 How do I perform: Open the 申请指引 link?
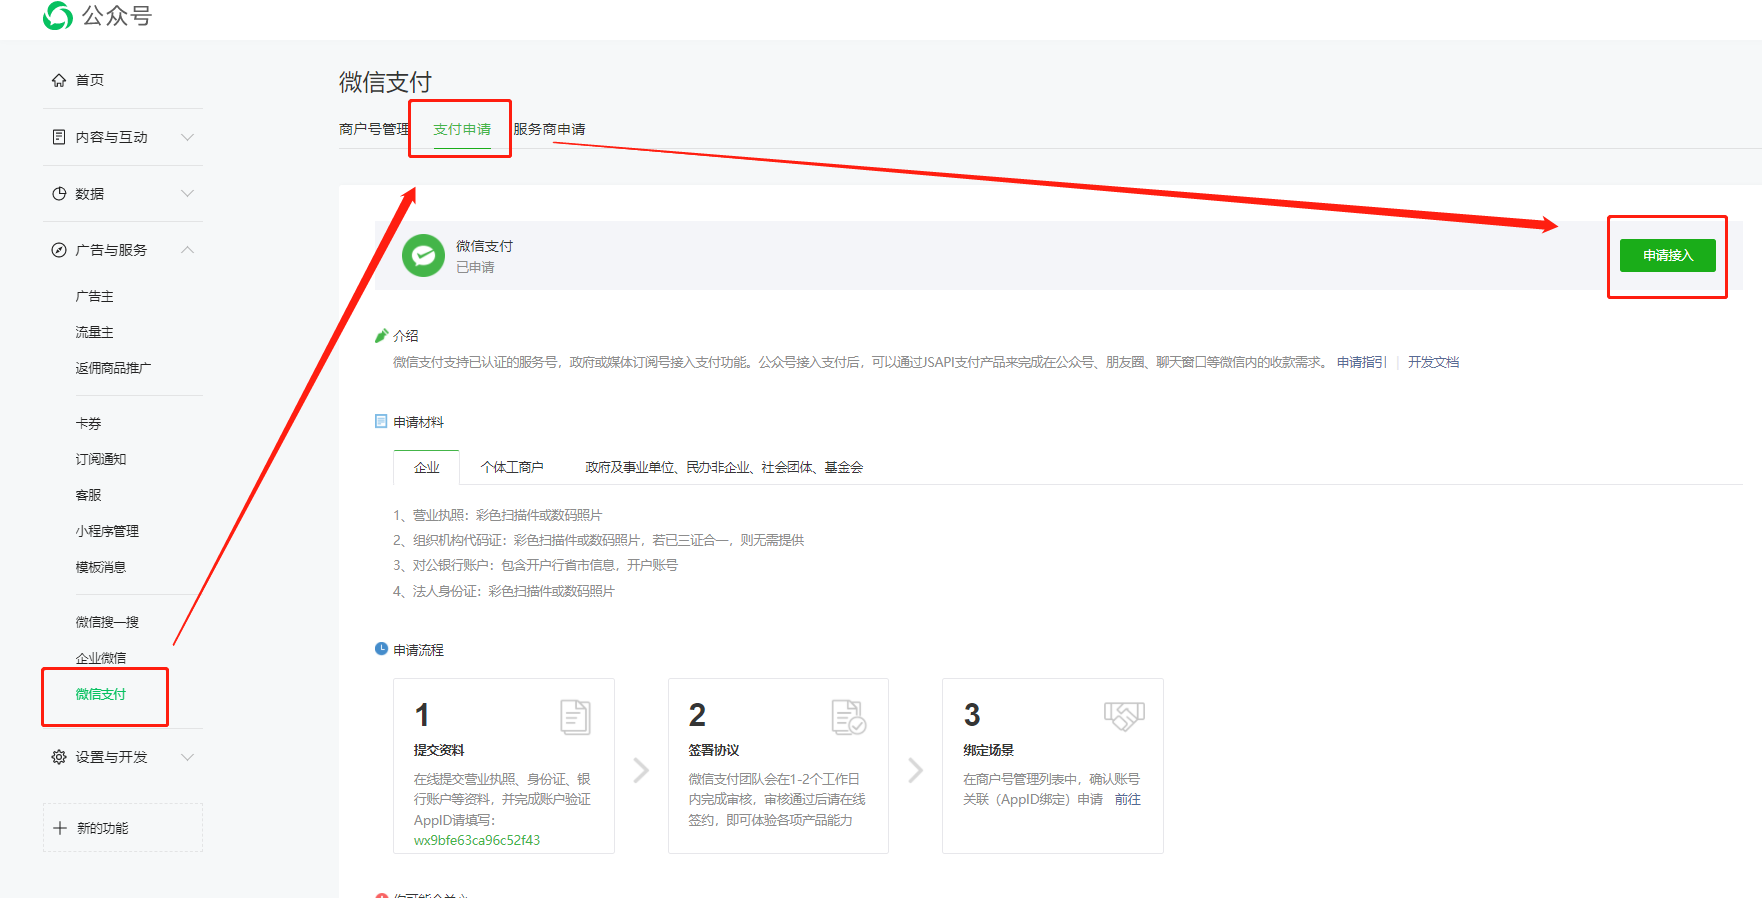pyautogui.click(x=1361, y=362)
